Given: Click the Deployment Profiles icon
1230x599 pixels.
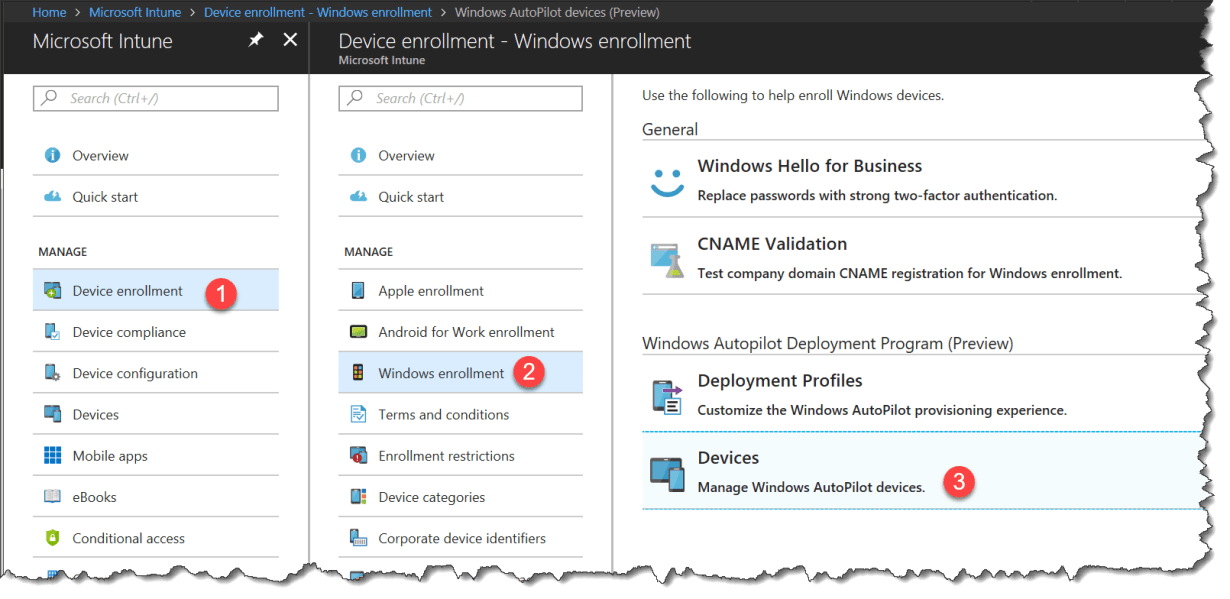Looking at the screenshot, I should click(x=667, y=395).
